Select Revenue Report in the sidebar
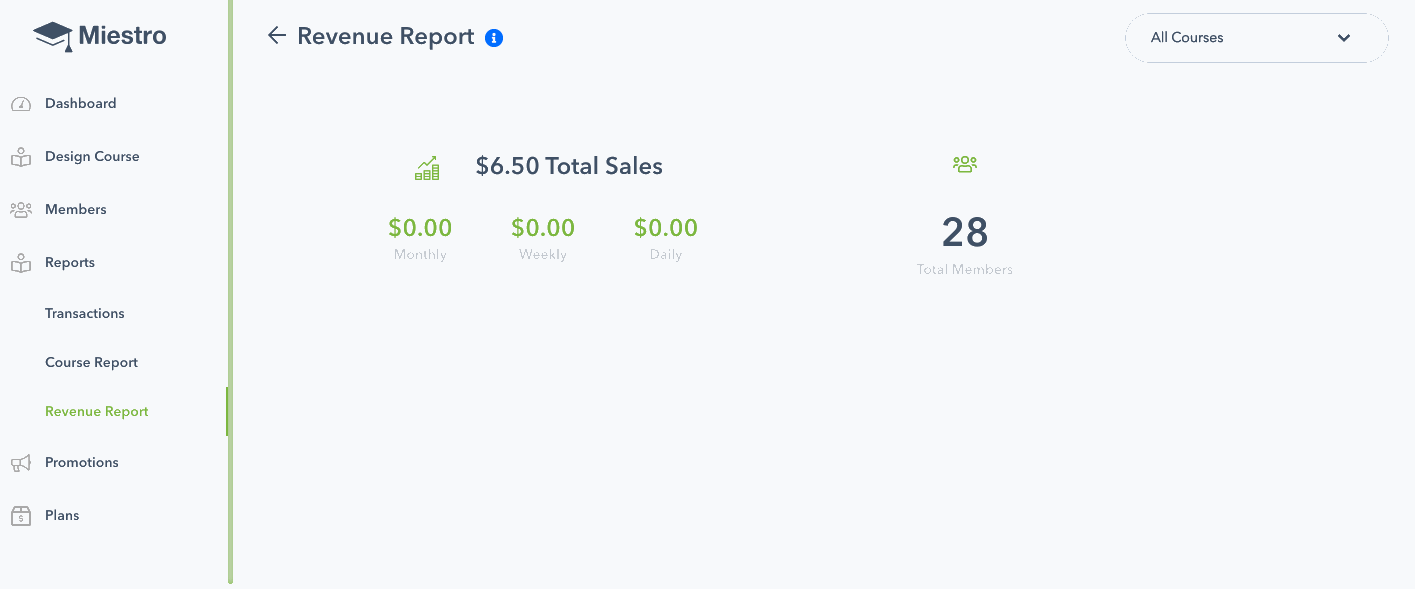The image size is (1415, 589). pos(97,412)
